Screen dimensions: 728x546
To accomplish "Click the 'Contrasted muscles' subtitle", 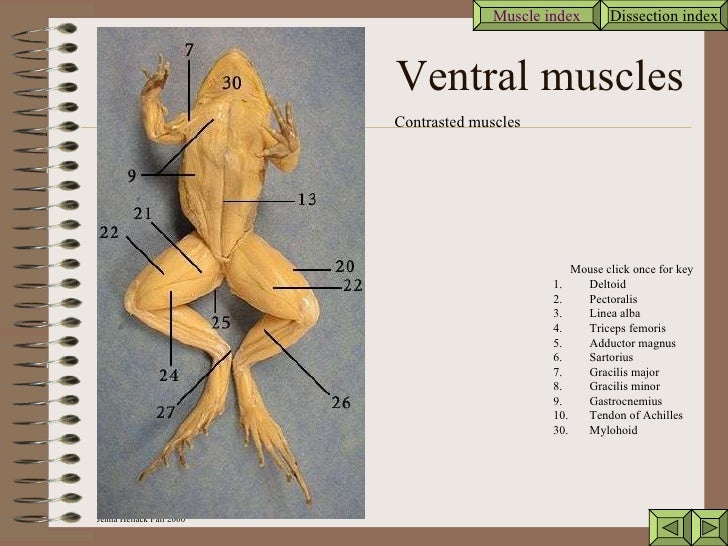I will (x=457, y=122).
